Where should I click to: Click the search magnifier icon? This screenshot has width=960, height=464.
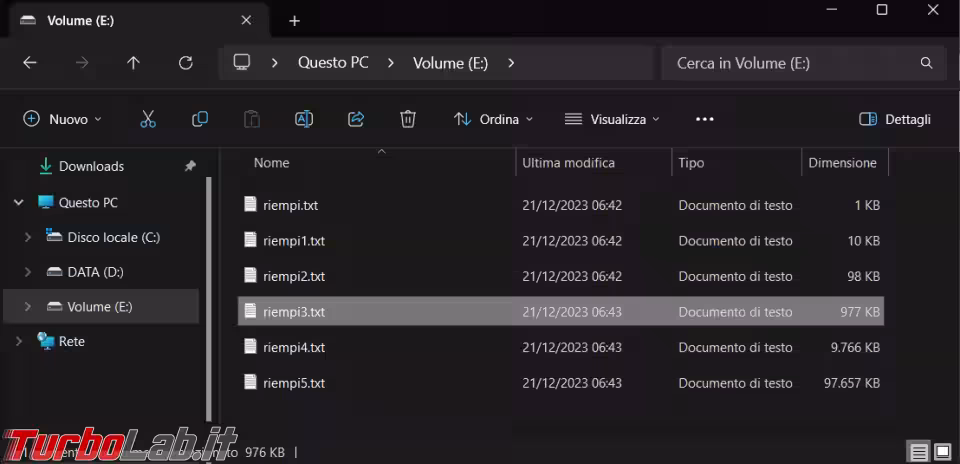coord(926,63)
